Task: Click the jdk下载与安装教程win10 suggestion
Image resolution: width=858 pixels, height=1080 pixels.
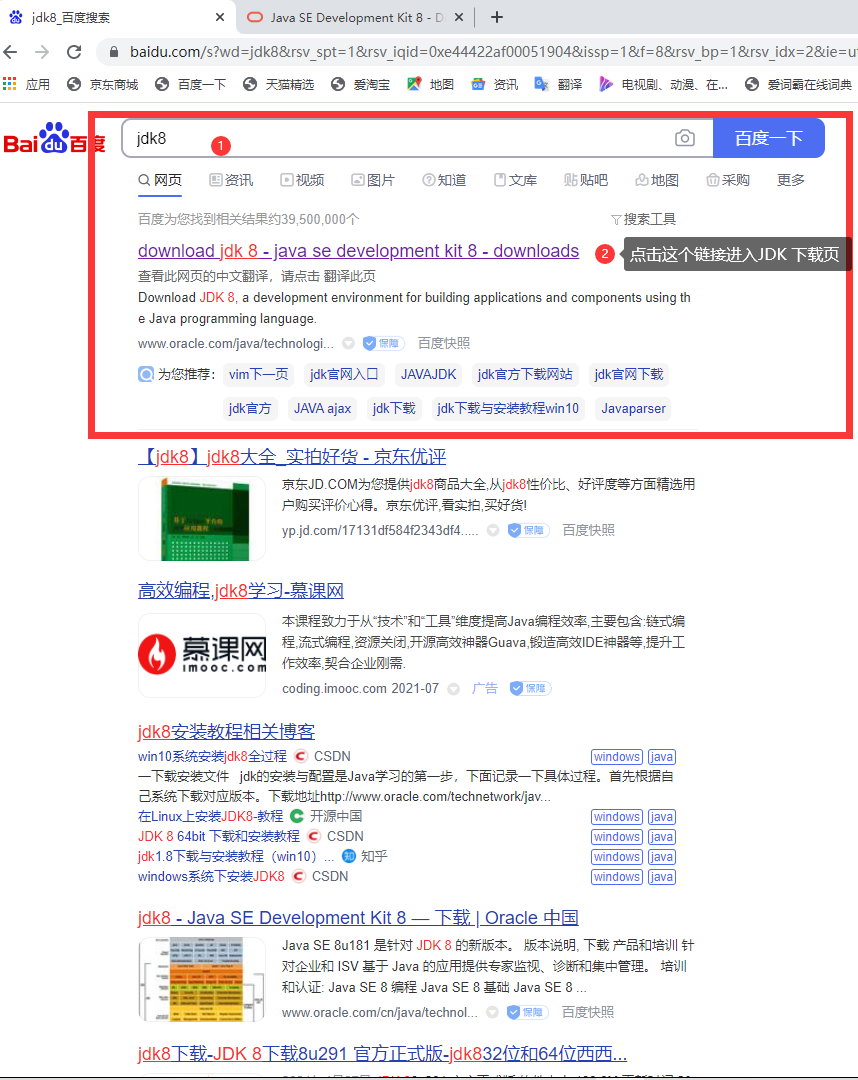Action: (508, 409)
